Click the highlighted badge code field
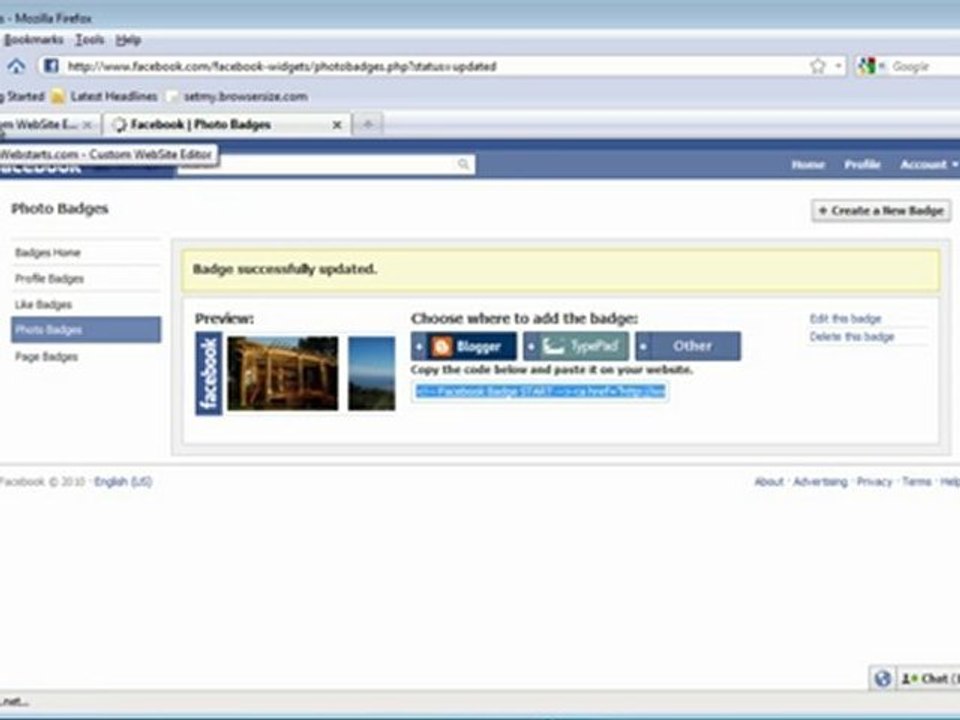The height and width of the screenshot is (720, 960). coord(540,391)
